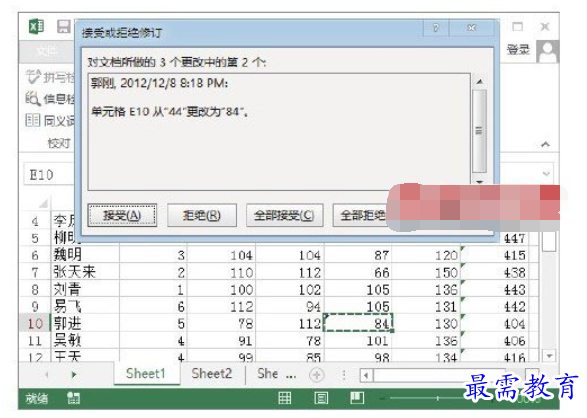Click the cell containing 魏明

coord(85,255)
